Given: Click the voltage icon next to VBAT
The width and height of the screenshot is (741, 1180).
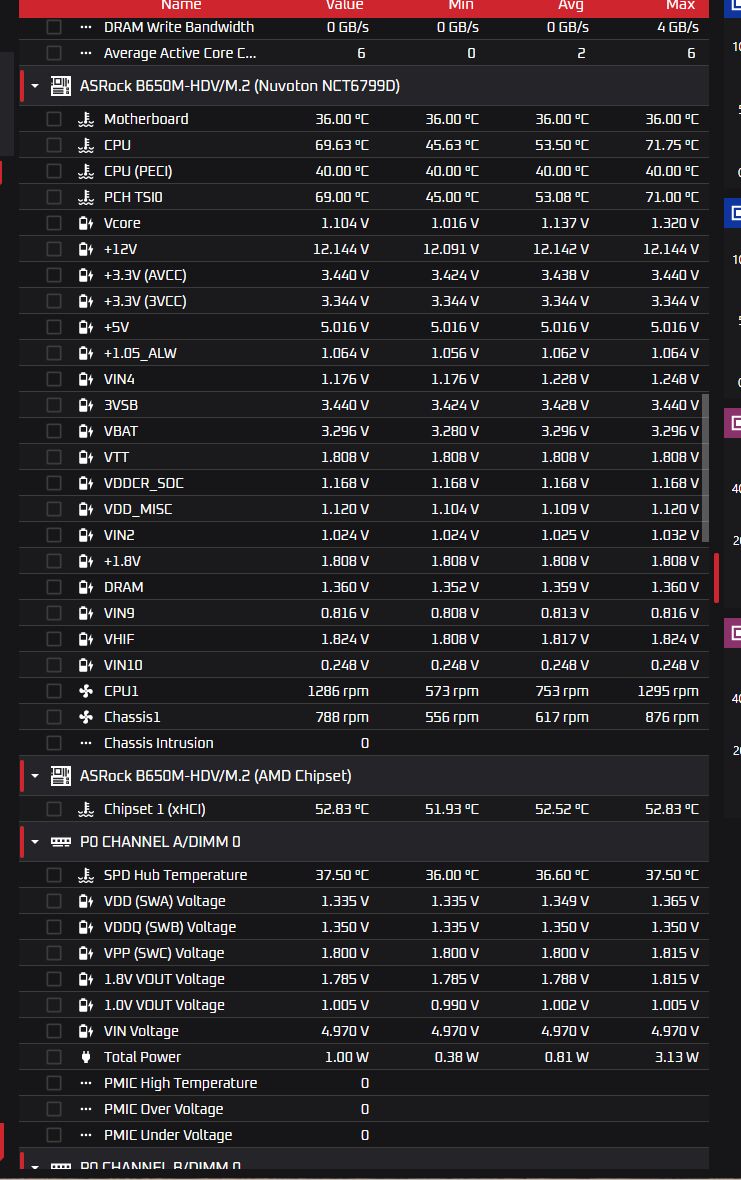Looking at the screenshot, I should [x=86, y=431].
